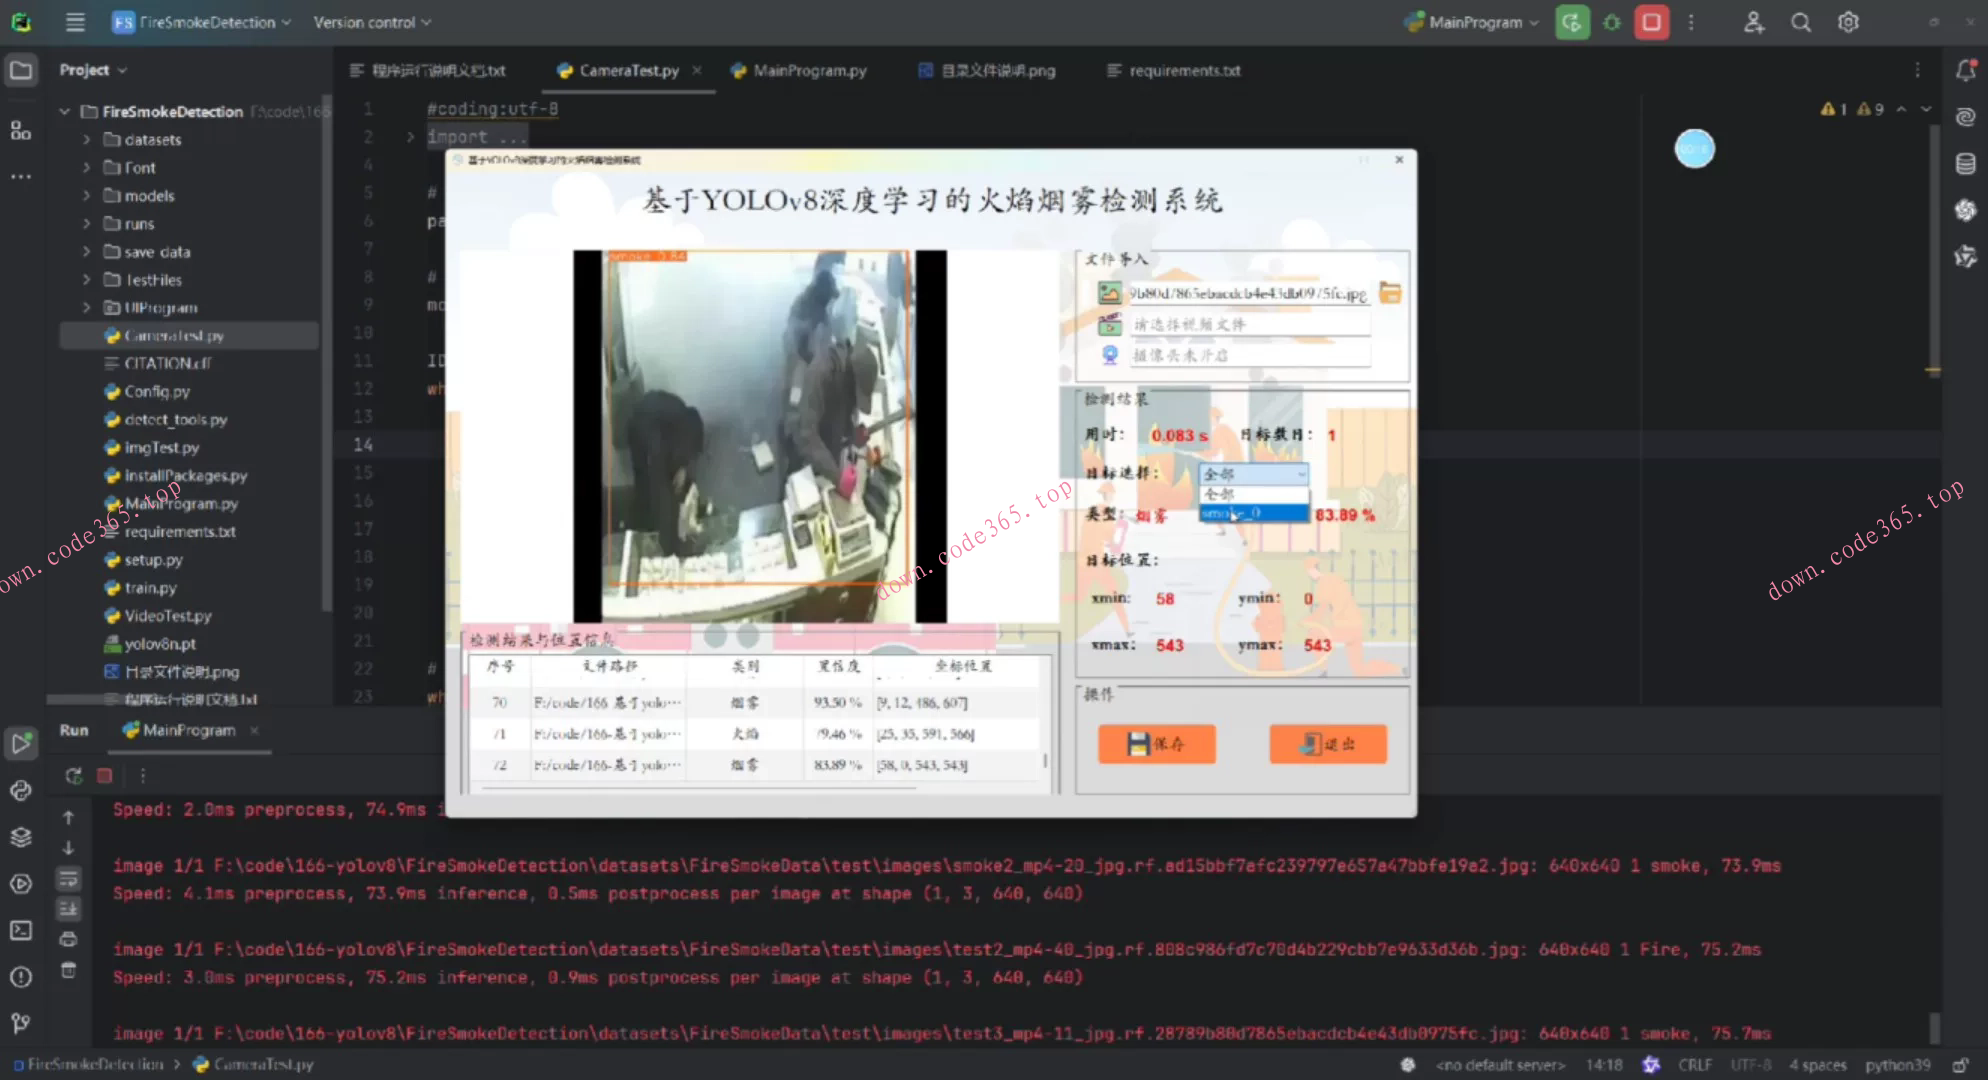
Task: Select smoke_0 in dropdown list
Action: click(1253, 513)
